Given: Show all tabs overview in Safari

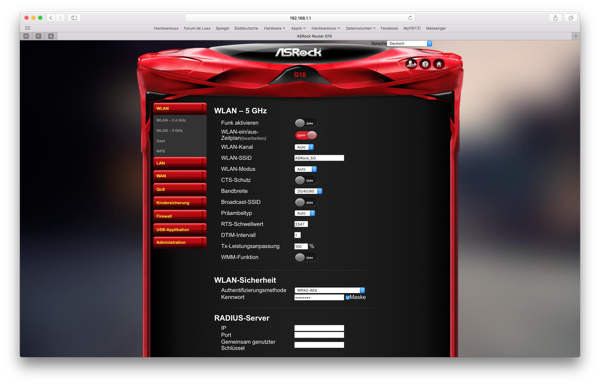Looking at the screenshot, I should tap(570, 18).
